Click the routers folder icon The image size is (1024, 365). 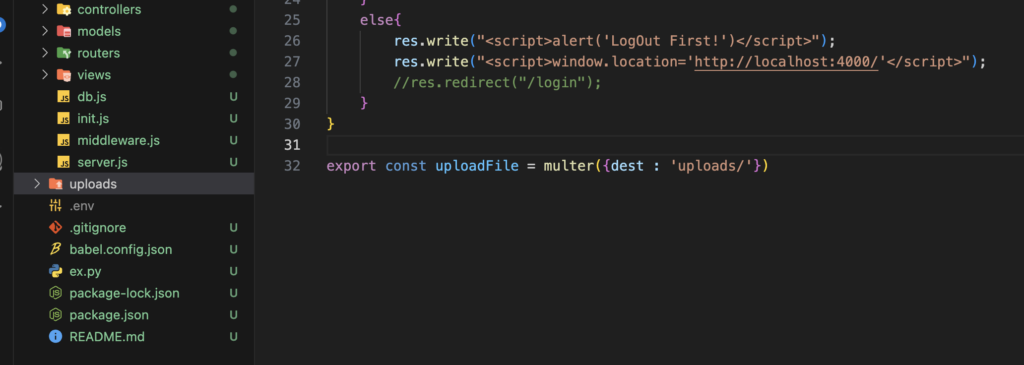(63, 53)
